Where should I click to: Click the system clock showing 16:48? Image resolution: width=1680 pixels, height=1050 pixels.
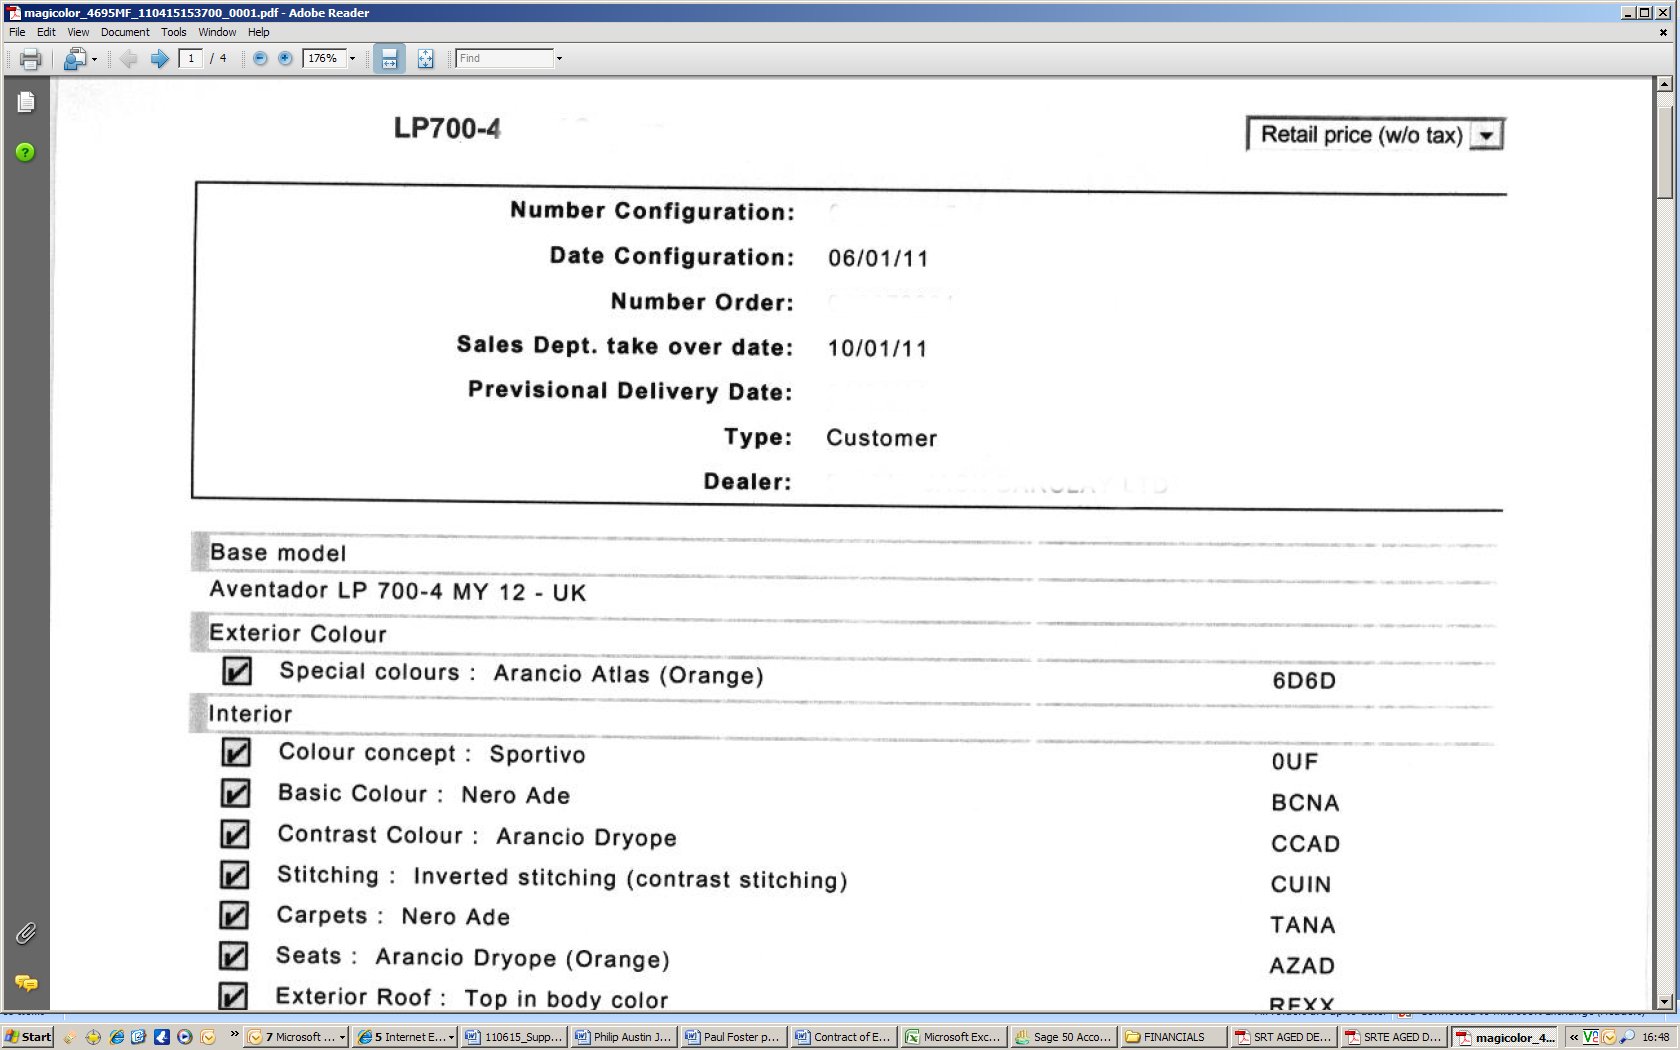tap(1656, 1037)
